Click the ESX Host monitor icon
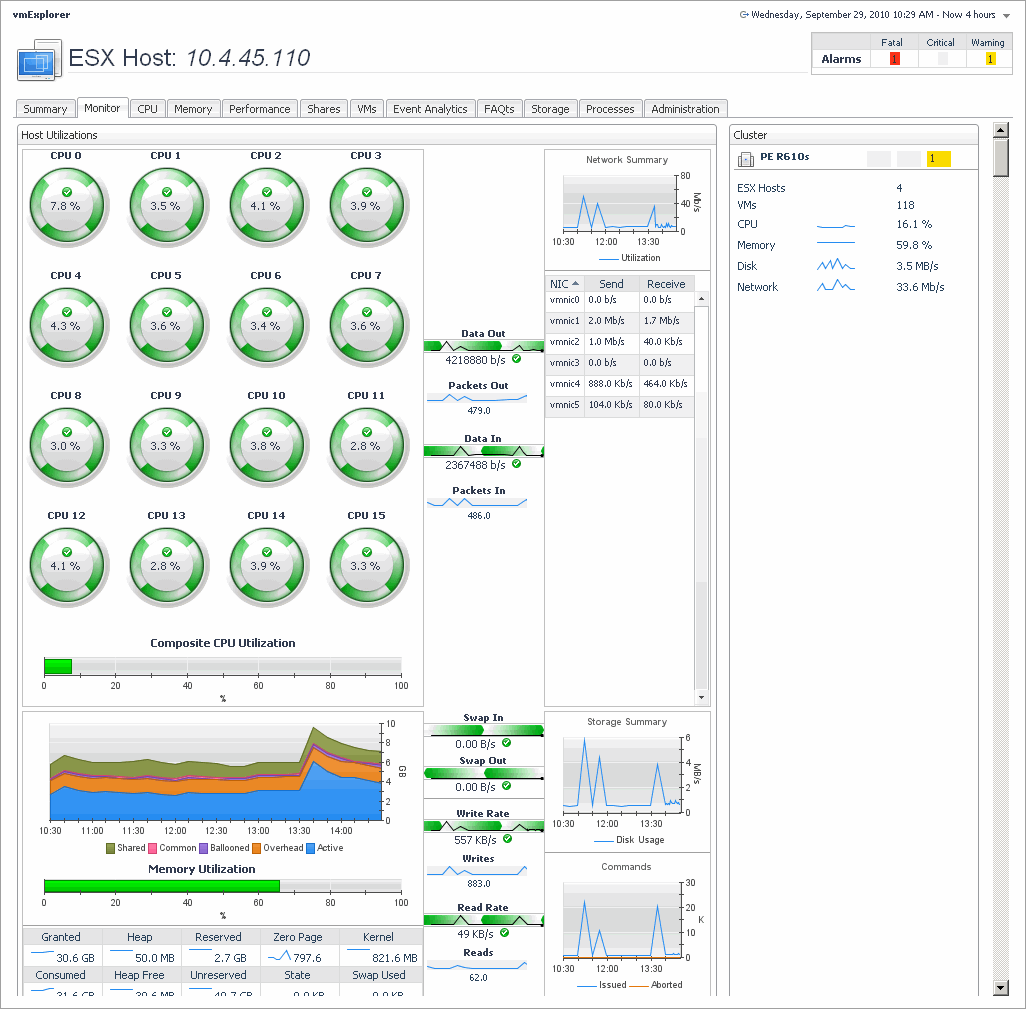 click(39, 61)
